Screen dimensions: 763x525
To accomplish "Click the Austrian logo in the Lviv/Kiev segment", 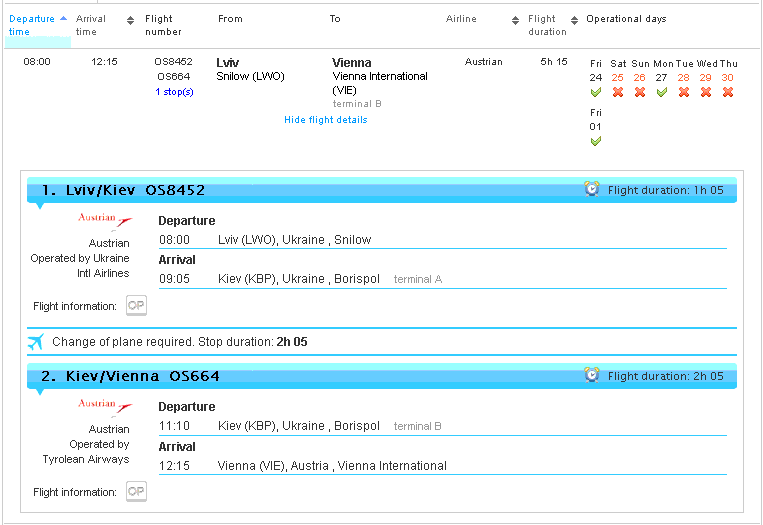I will point(104,221).
